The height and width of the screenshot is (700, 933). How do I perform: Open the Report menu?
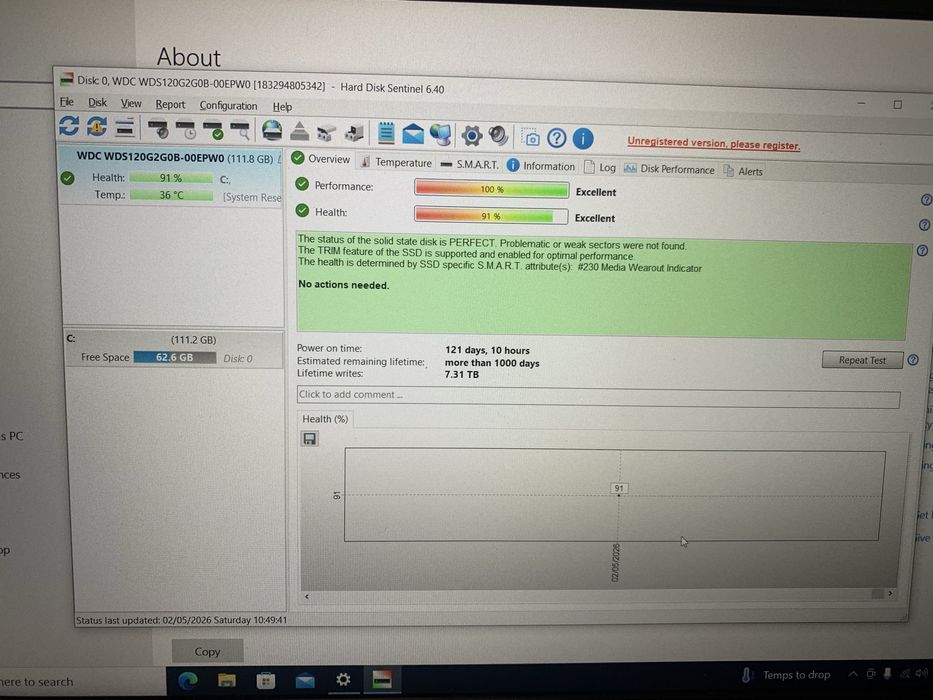tap(170, 105)
